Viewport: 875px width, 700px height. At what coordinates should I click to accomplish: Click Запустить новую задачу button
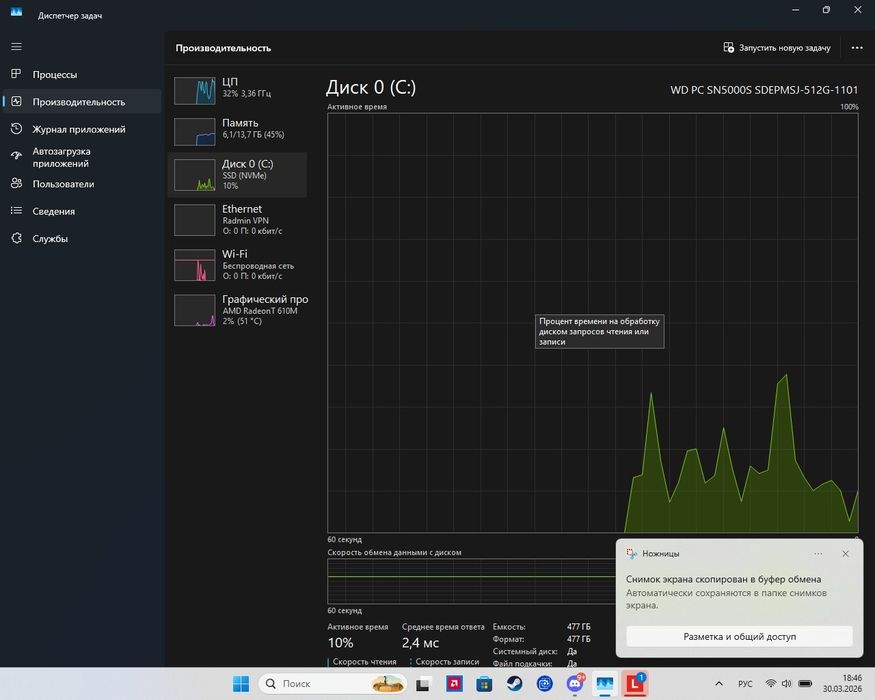click(777, 48)
